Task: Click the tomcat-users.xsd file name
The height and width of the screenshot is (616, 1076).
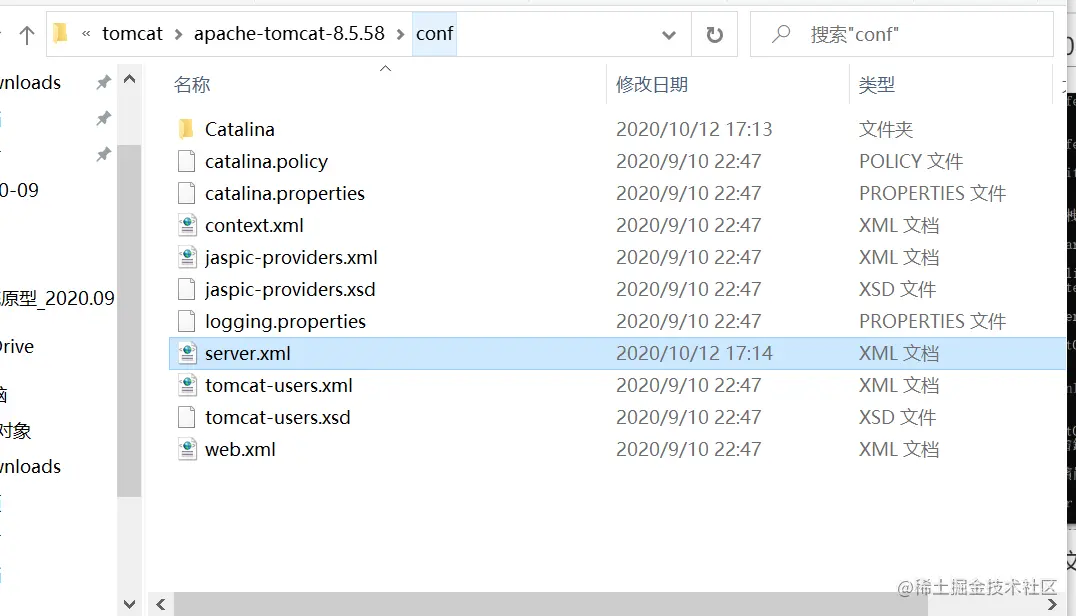Action: tap(277, 417)
